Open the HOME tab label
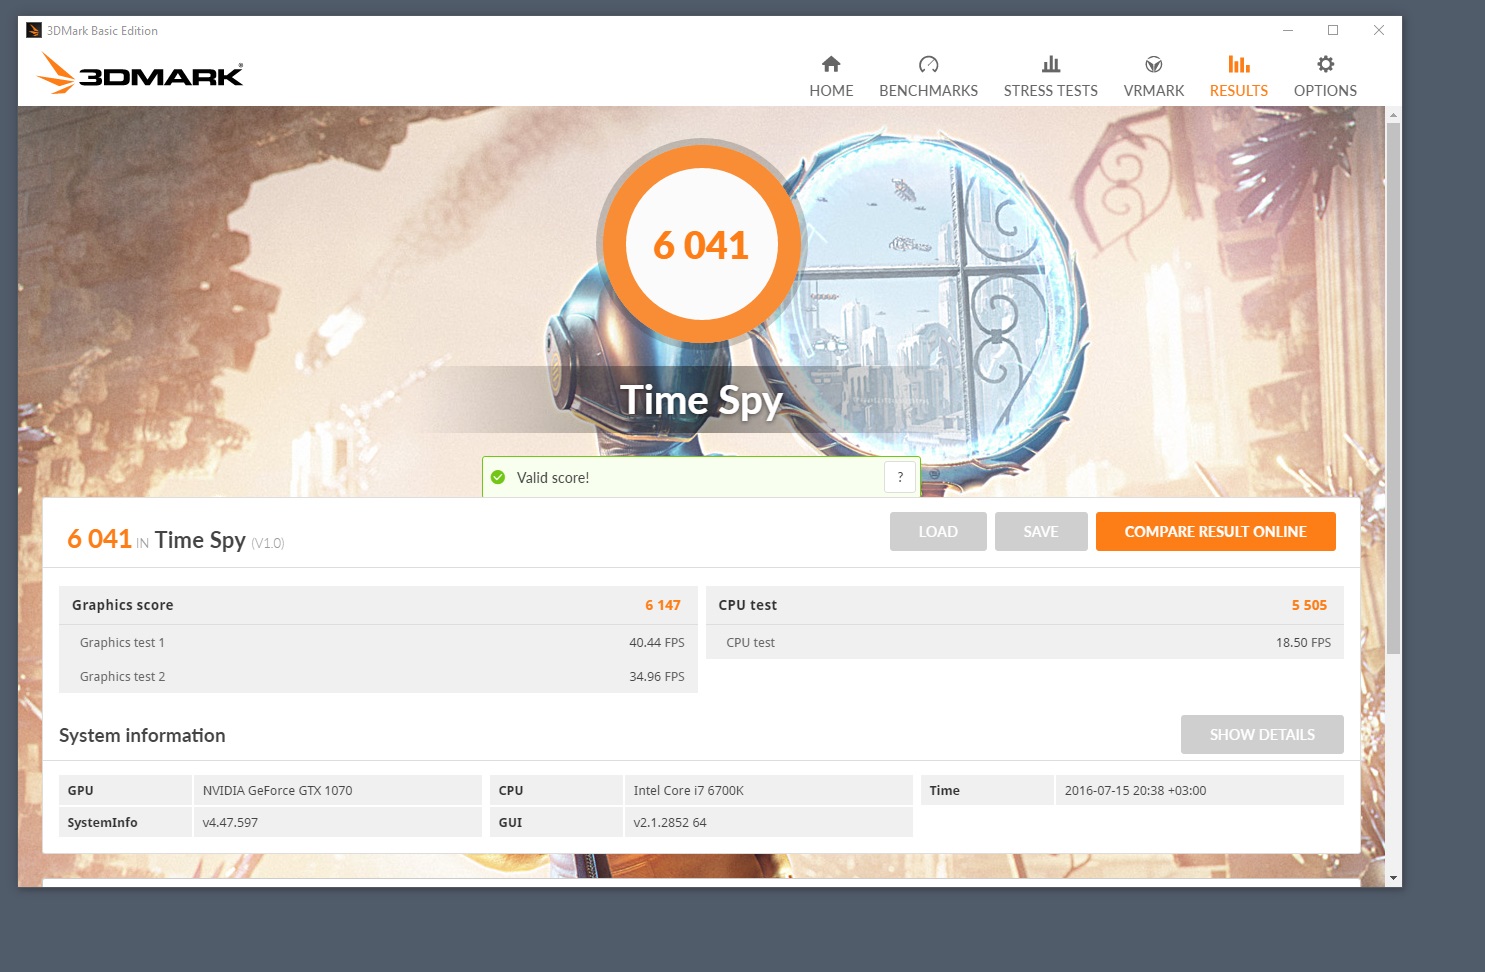The image size is (1485, 972). (x=831, y=90)
